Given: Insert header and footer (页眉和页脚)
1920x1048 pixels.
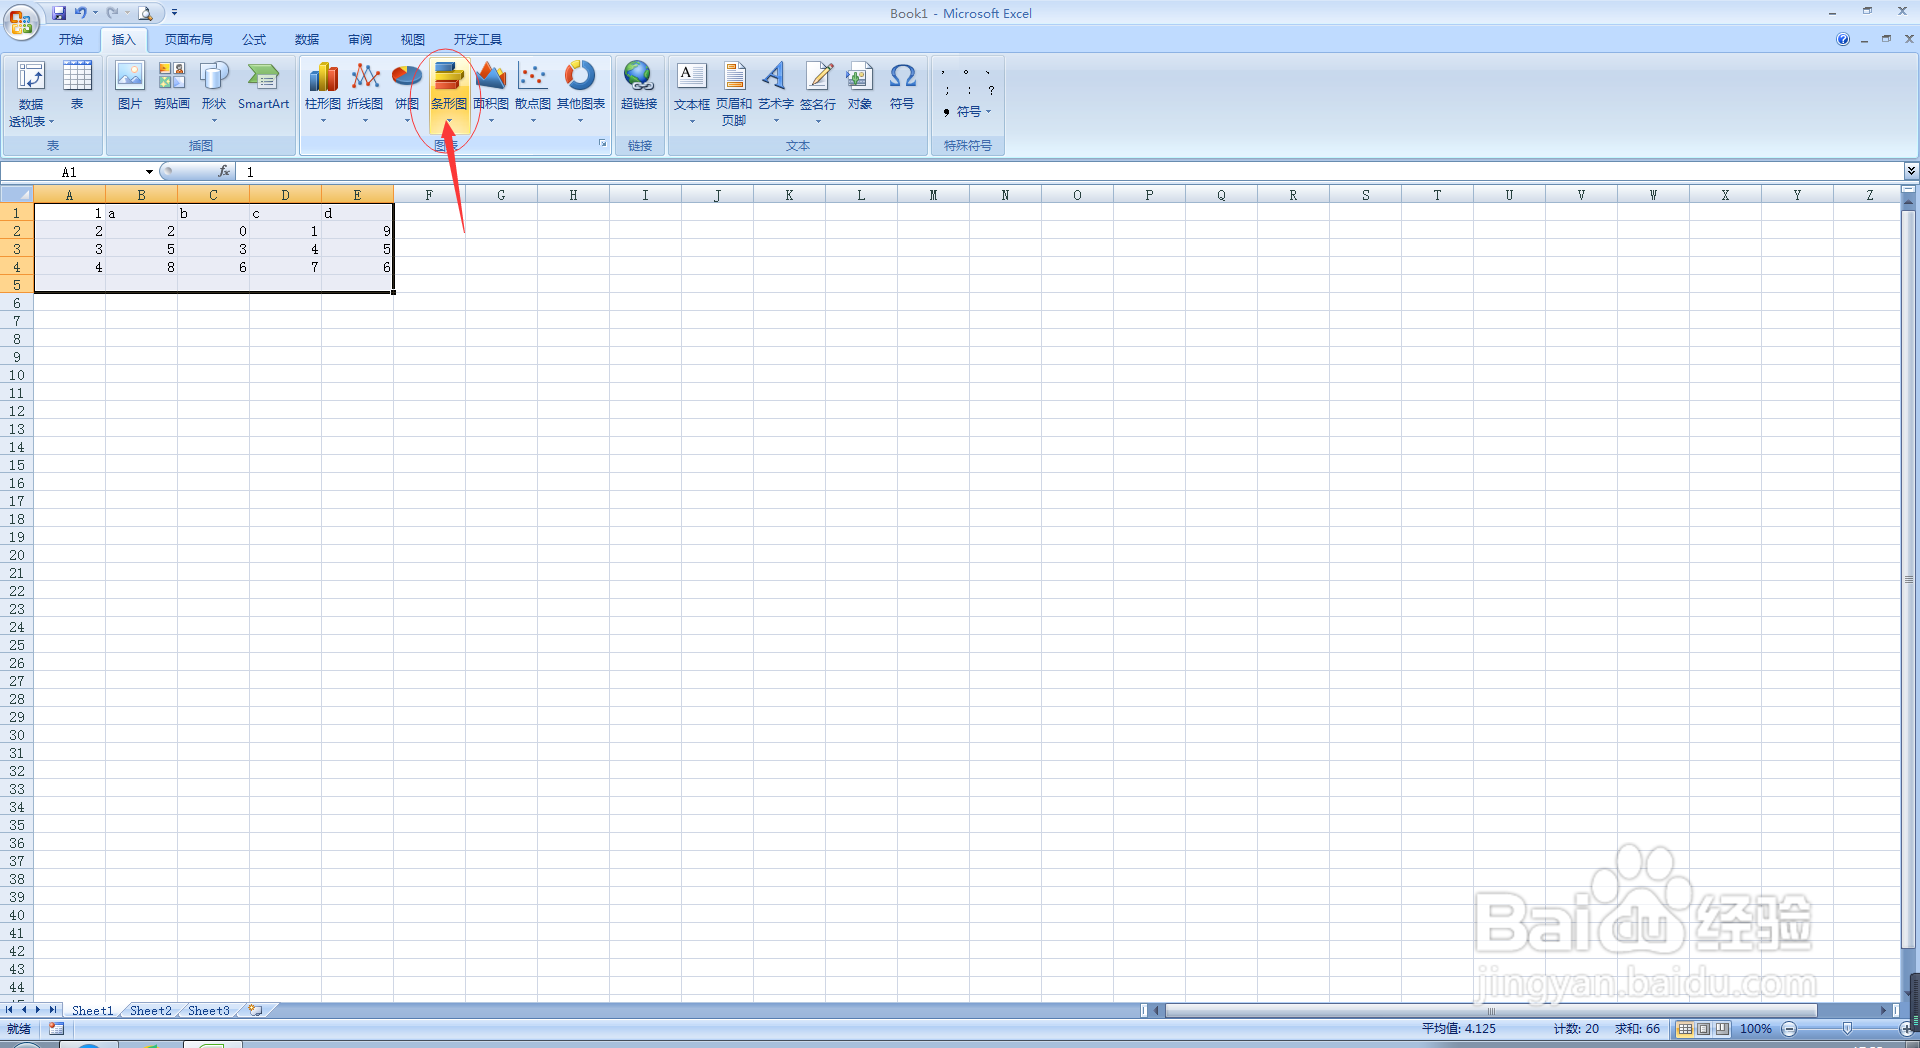Looking at the screenshot, I should click(x=734, y=94).
